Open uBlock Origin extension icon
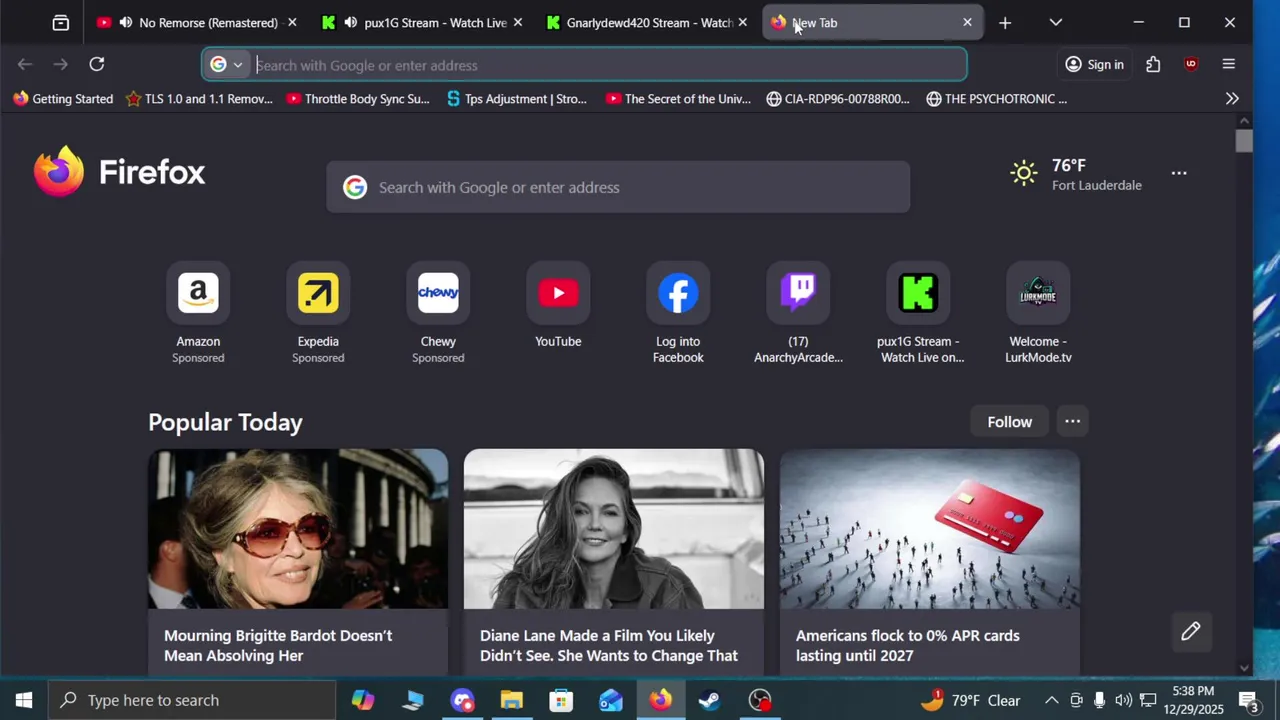Viewport: 1280px width, 720px height. (1190, 64)
